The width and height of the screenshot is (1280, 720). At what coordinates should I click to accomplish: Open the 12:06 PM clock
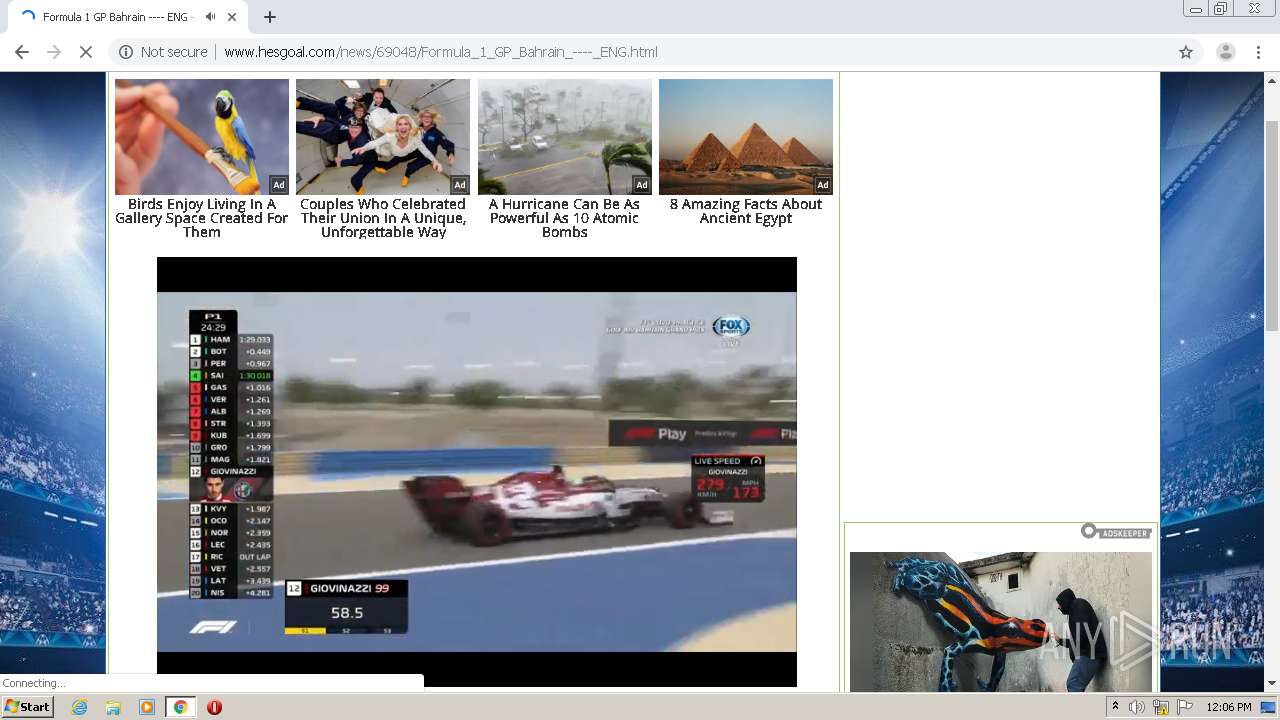(x=1229, y=707)
